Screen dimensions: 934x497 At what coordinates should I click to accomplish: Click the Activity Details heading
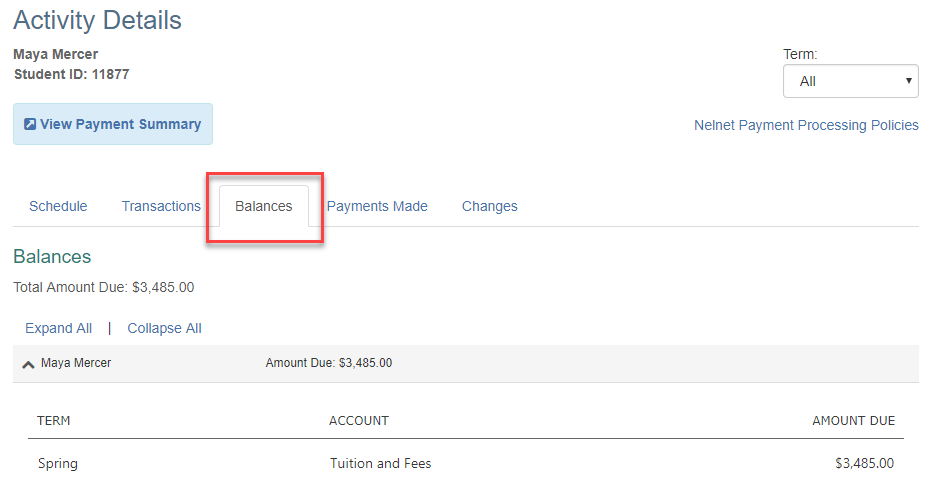(x=98, y=20)
